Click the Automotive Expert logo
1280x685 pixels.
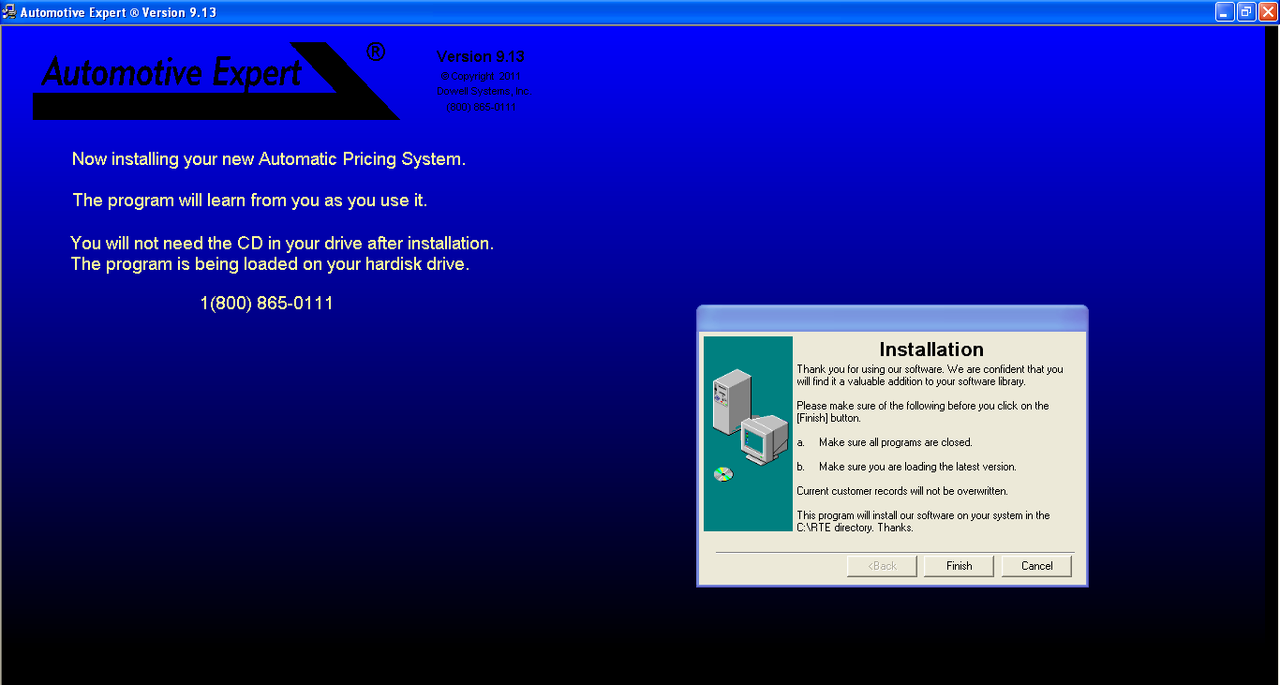[215, 79]
